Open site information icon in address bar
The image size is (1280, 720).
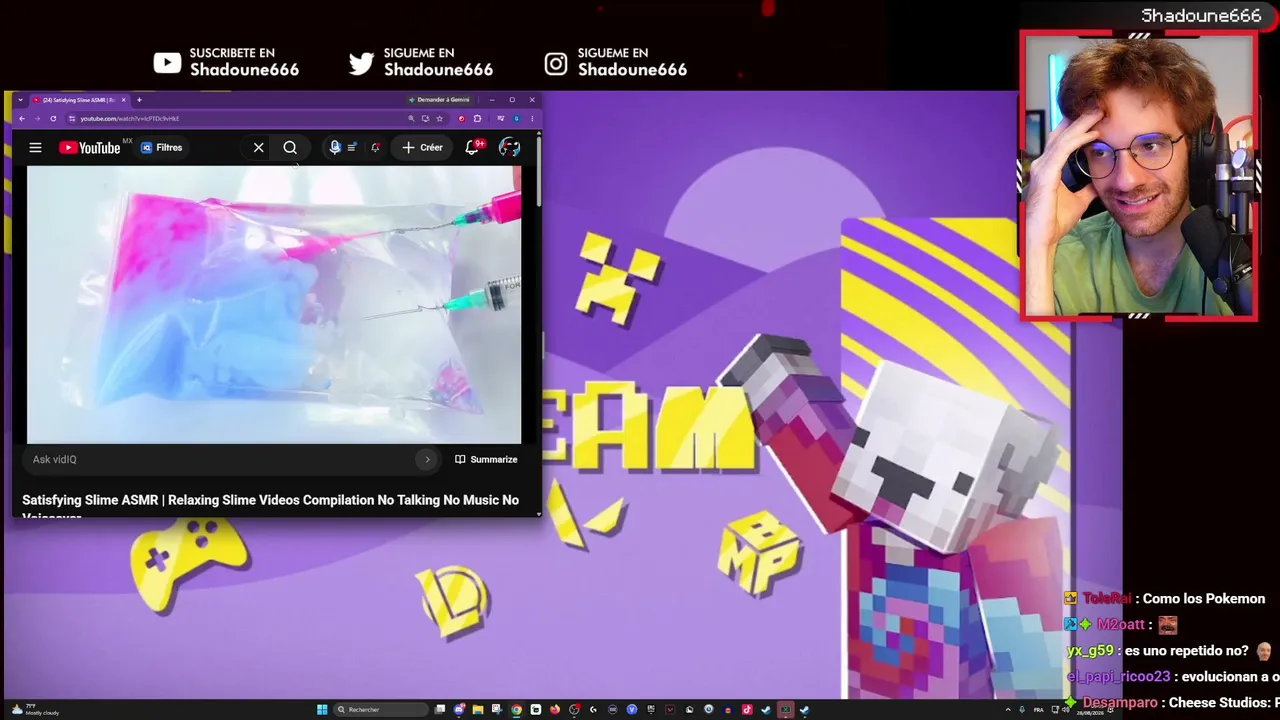click(72, 119)
